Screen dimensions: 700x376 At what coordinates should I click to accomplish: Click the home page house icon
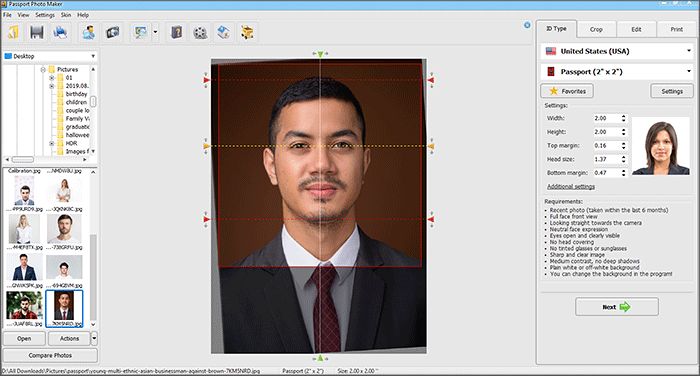[x=223, y=32]
